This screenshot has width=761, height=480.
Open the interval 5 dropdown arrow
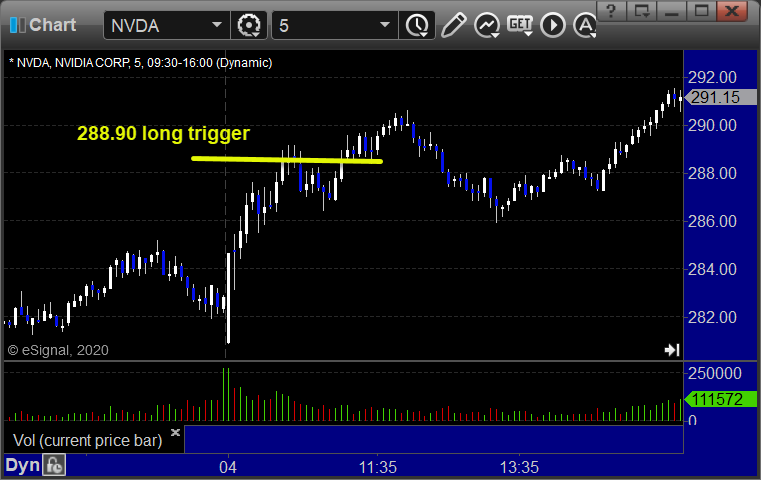[x=385, y=25]
